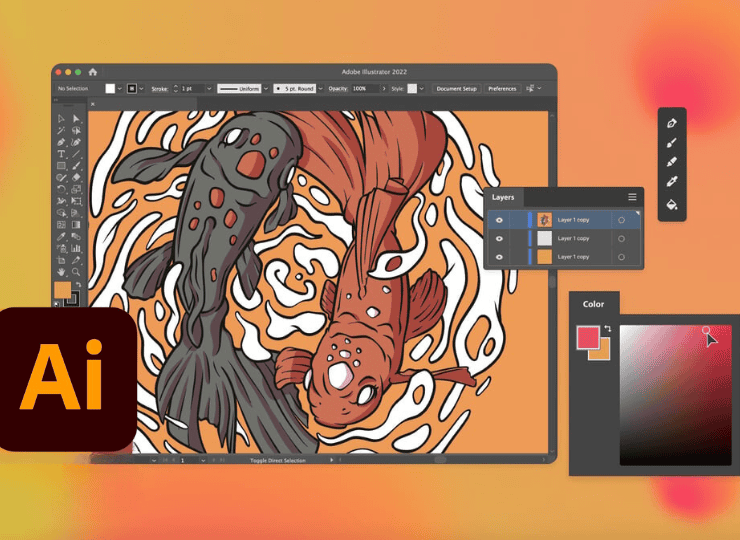Pick the brush icon in floating toolbar

coord(672,143)
